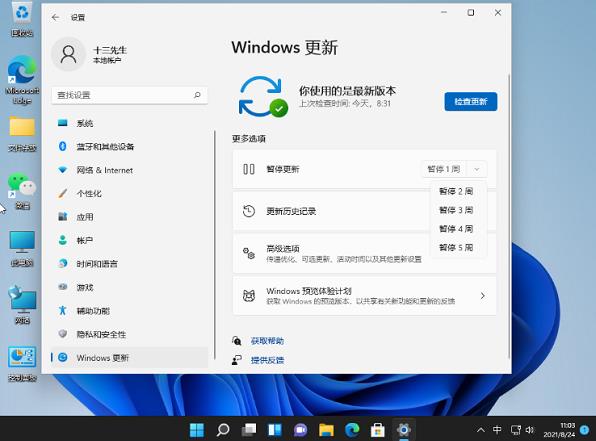596x441 pixels.
Task: Open 辅助功能 settings category
Action: [x=129, y=311]
